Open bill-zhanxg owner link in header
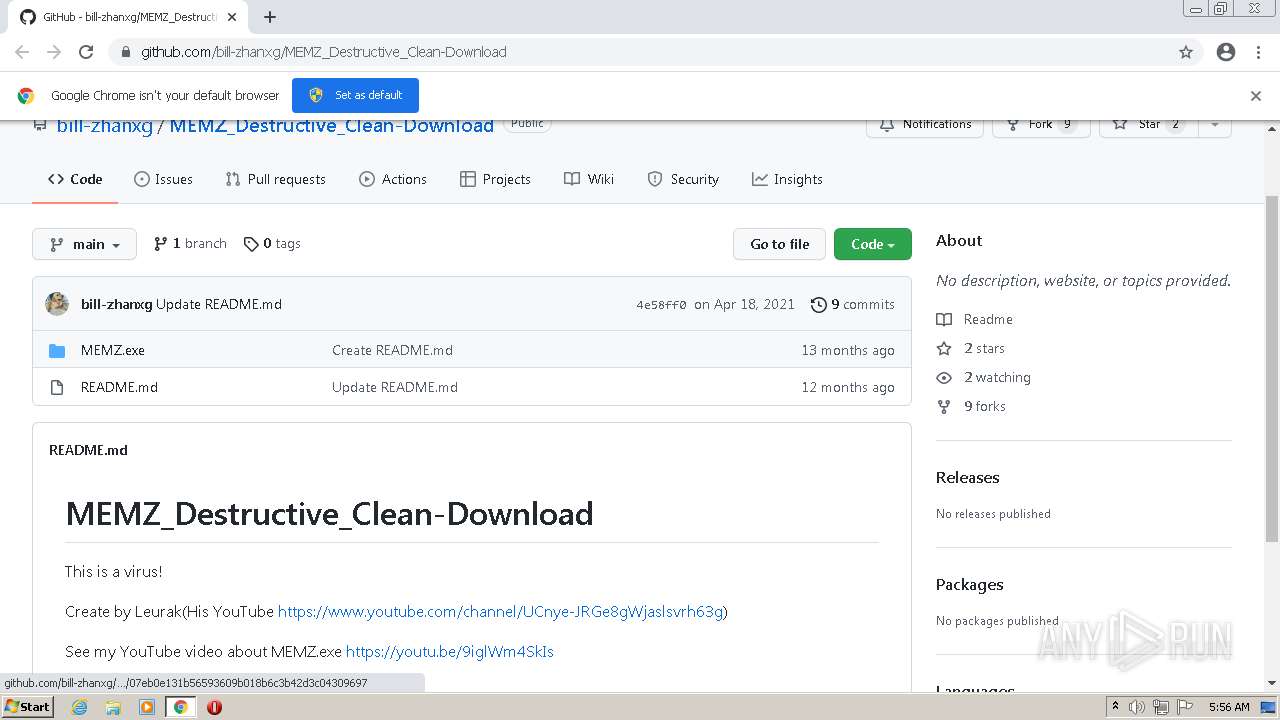 pos(104,125)
